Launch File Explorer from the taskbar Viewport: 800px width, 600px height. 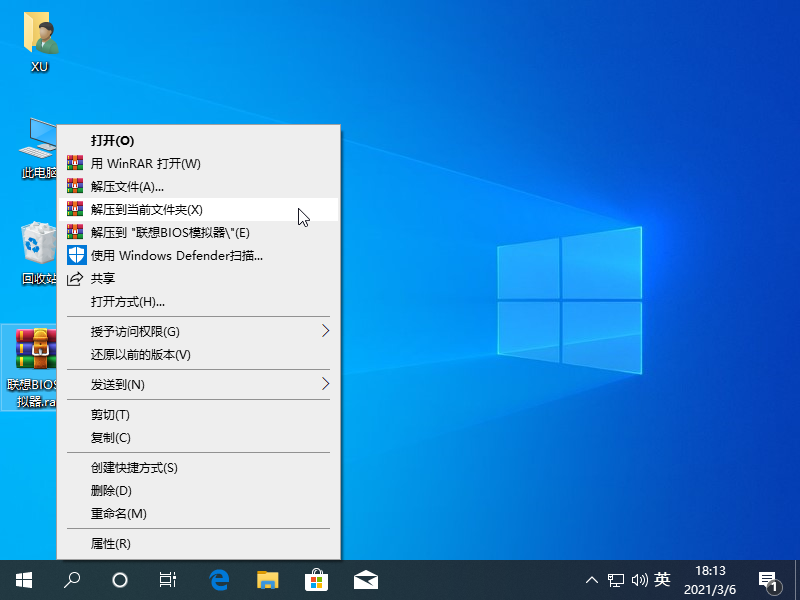267,580
